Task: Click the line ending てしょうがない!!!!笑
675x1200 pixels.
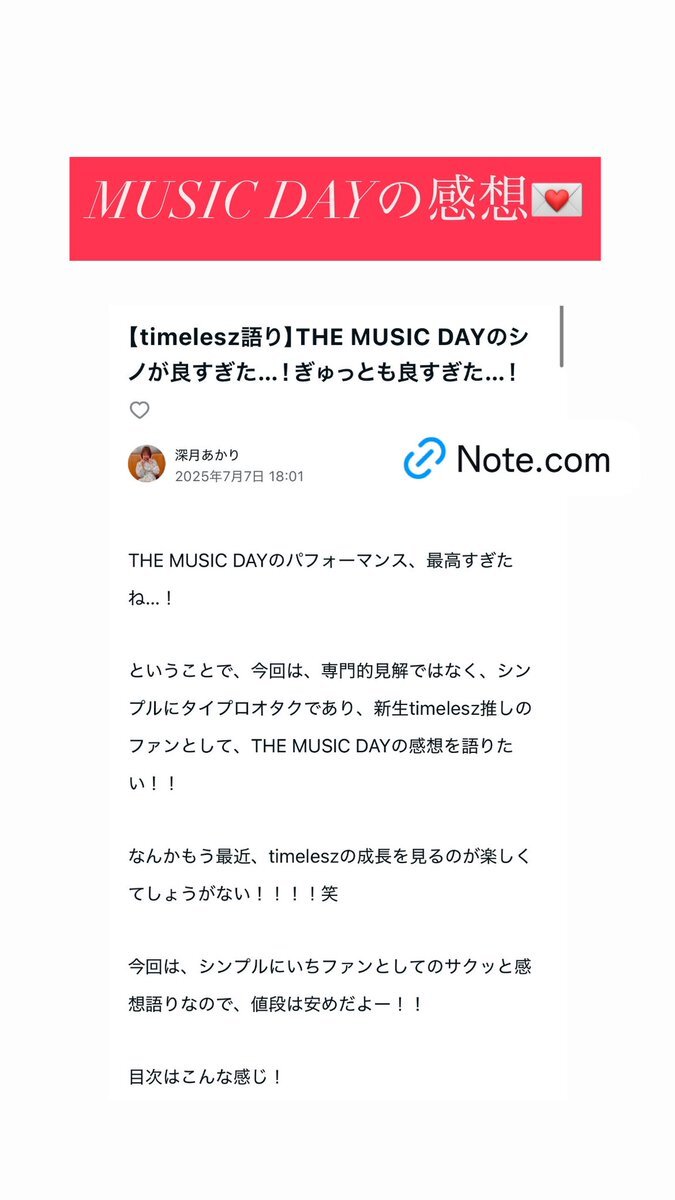Action: pos(233,893)
